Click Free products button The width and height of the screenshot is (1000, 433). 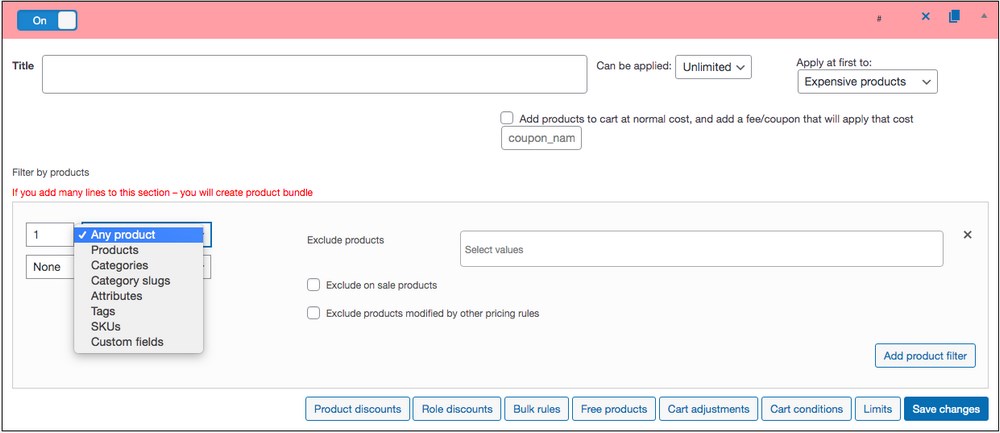click(614, 409)
